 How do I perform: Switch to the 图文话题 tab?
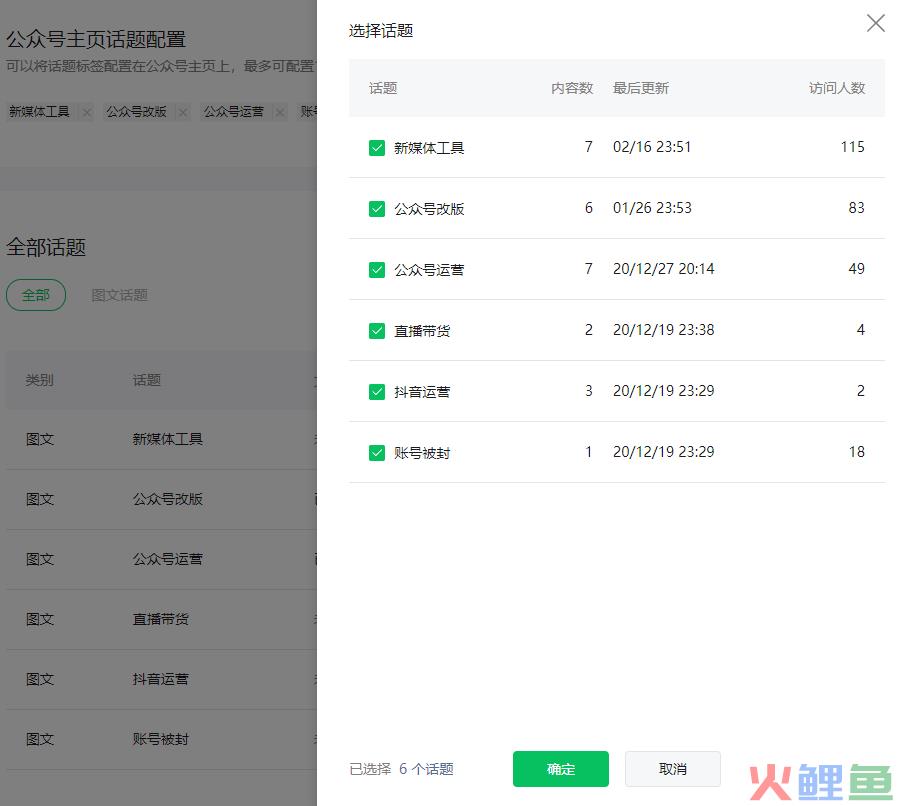pyautogui.click(x=119, y=295)
